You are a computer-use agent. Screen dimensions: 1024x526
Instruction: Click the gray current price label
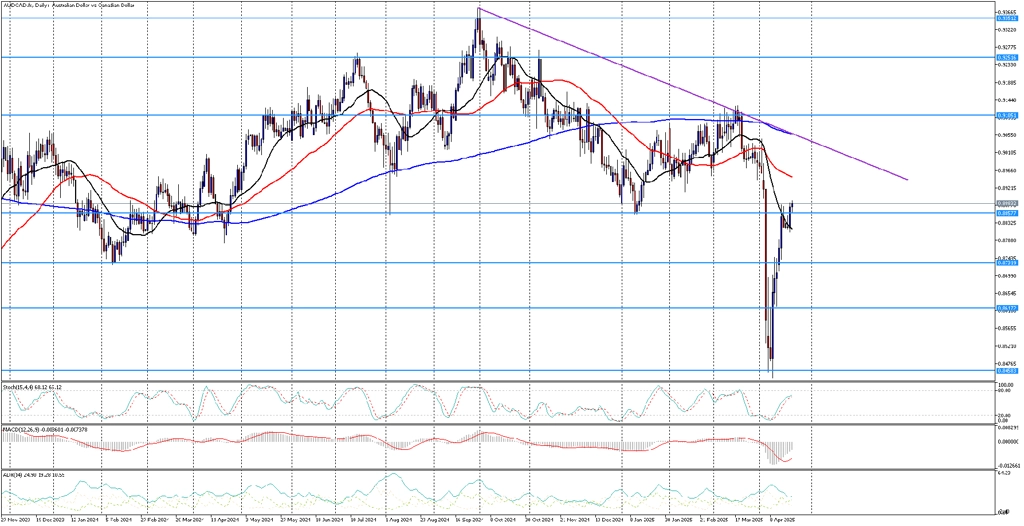click(1008, 204)
